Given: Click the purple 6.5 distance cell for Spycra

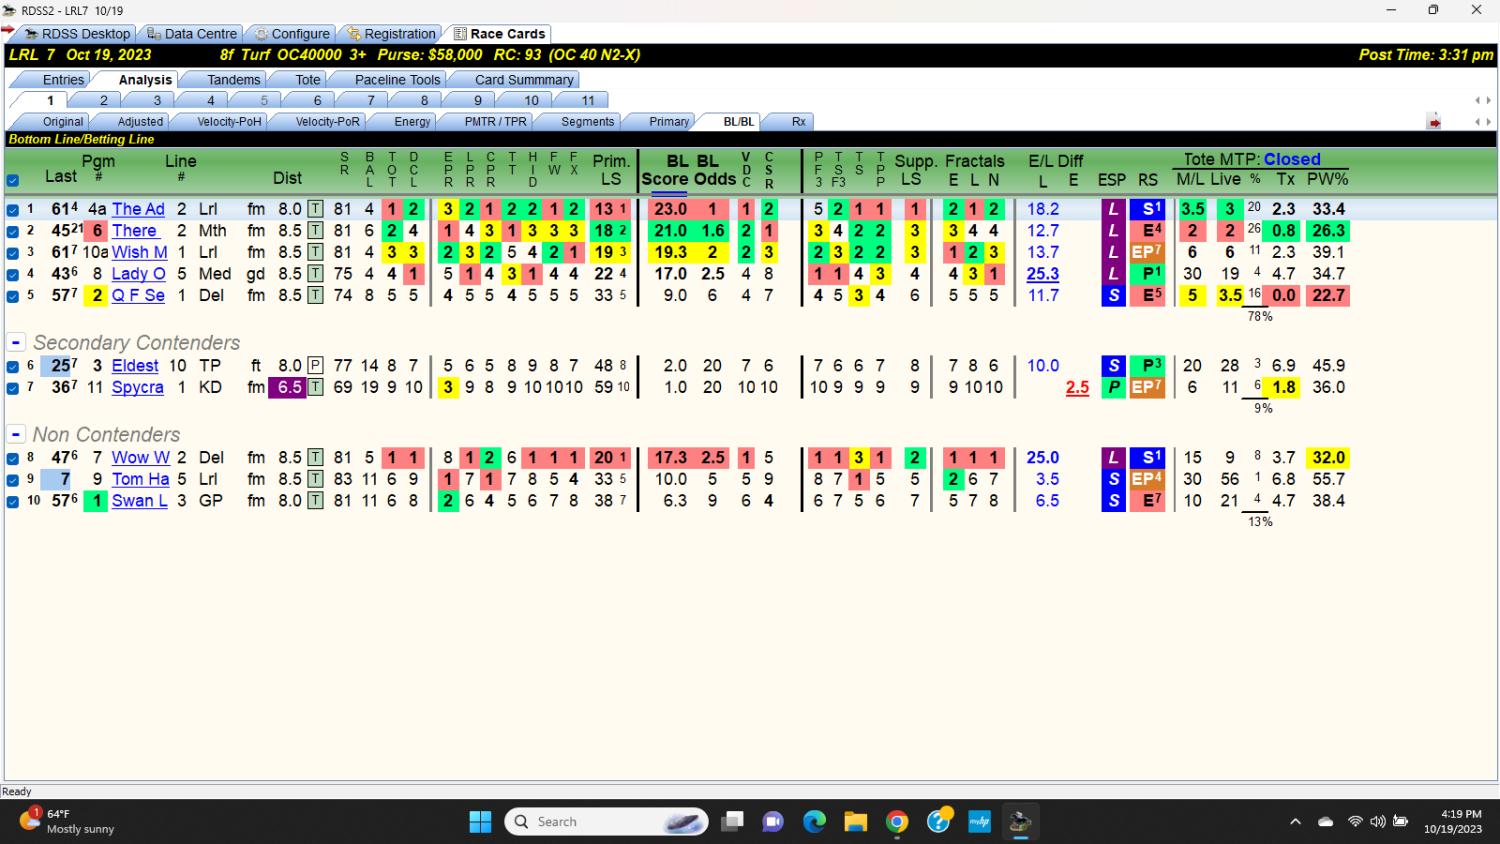Looking at the screenshot, I should tap(289, 388).
